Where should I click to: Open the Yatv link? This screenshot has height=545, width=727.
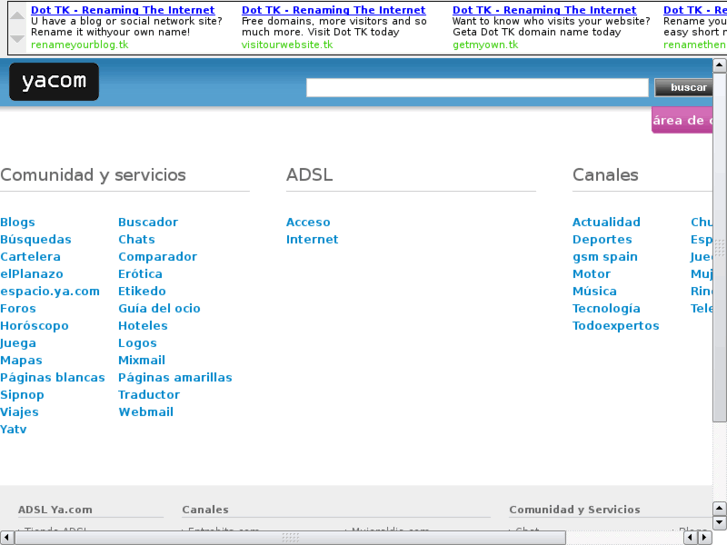(x=13, y=429)
